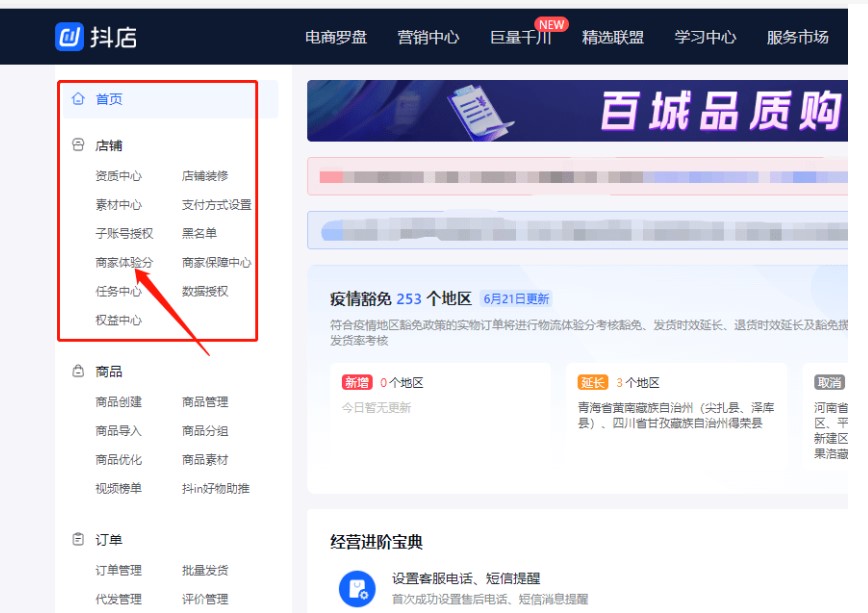Open 视频榜单 in the sidebar

pos(118,488)
